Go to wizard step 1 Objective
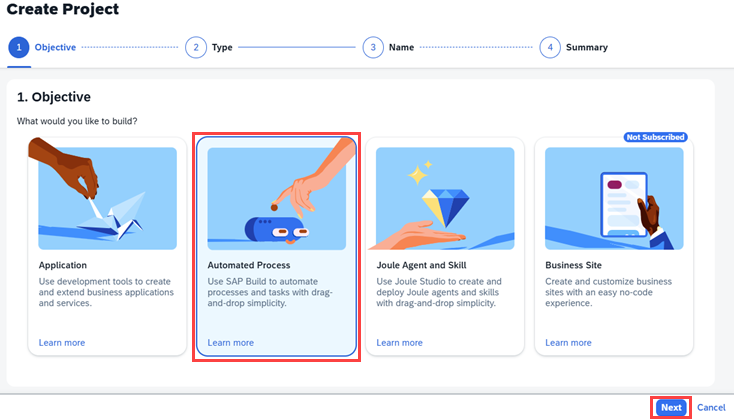Screen dimensions: 734x419 tap(42, 47)
